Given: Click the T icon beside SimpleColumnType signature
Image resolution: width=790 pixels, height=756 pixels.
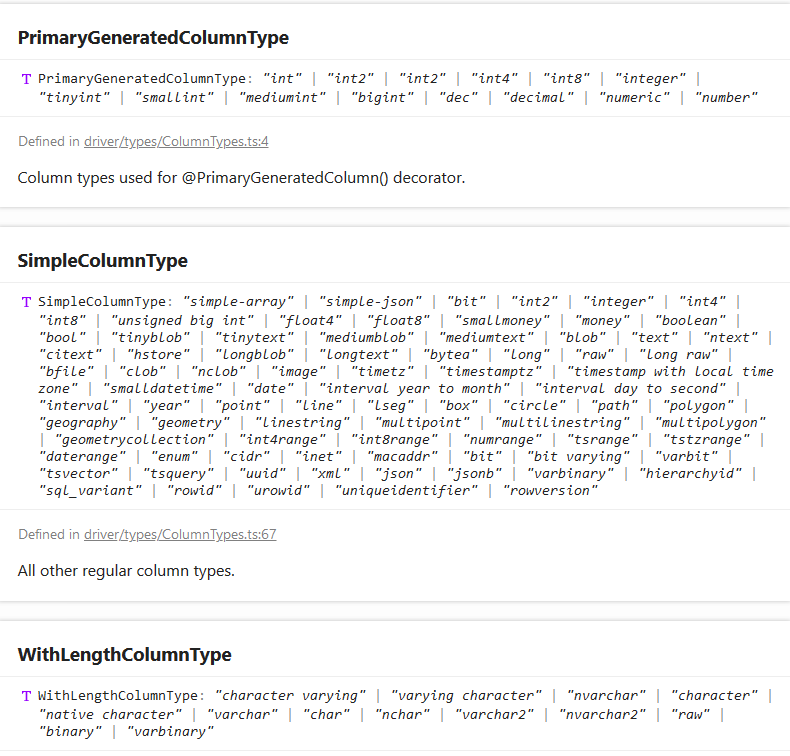Looking at the screenshot, I should point(26,301).
